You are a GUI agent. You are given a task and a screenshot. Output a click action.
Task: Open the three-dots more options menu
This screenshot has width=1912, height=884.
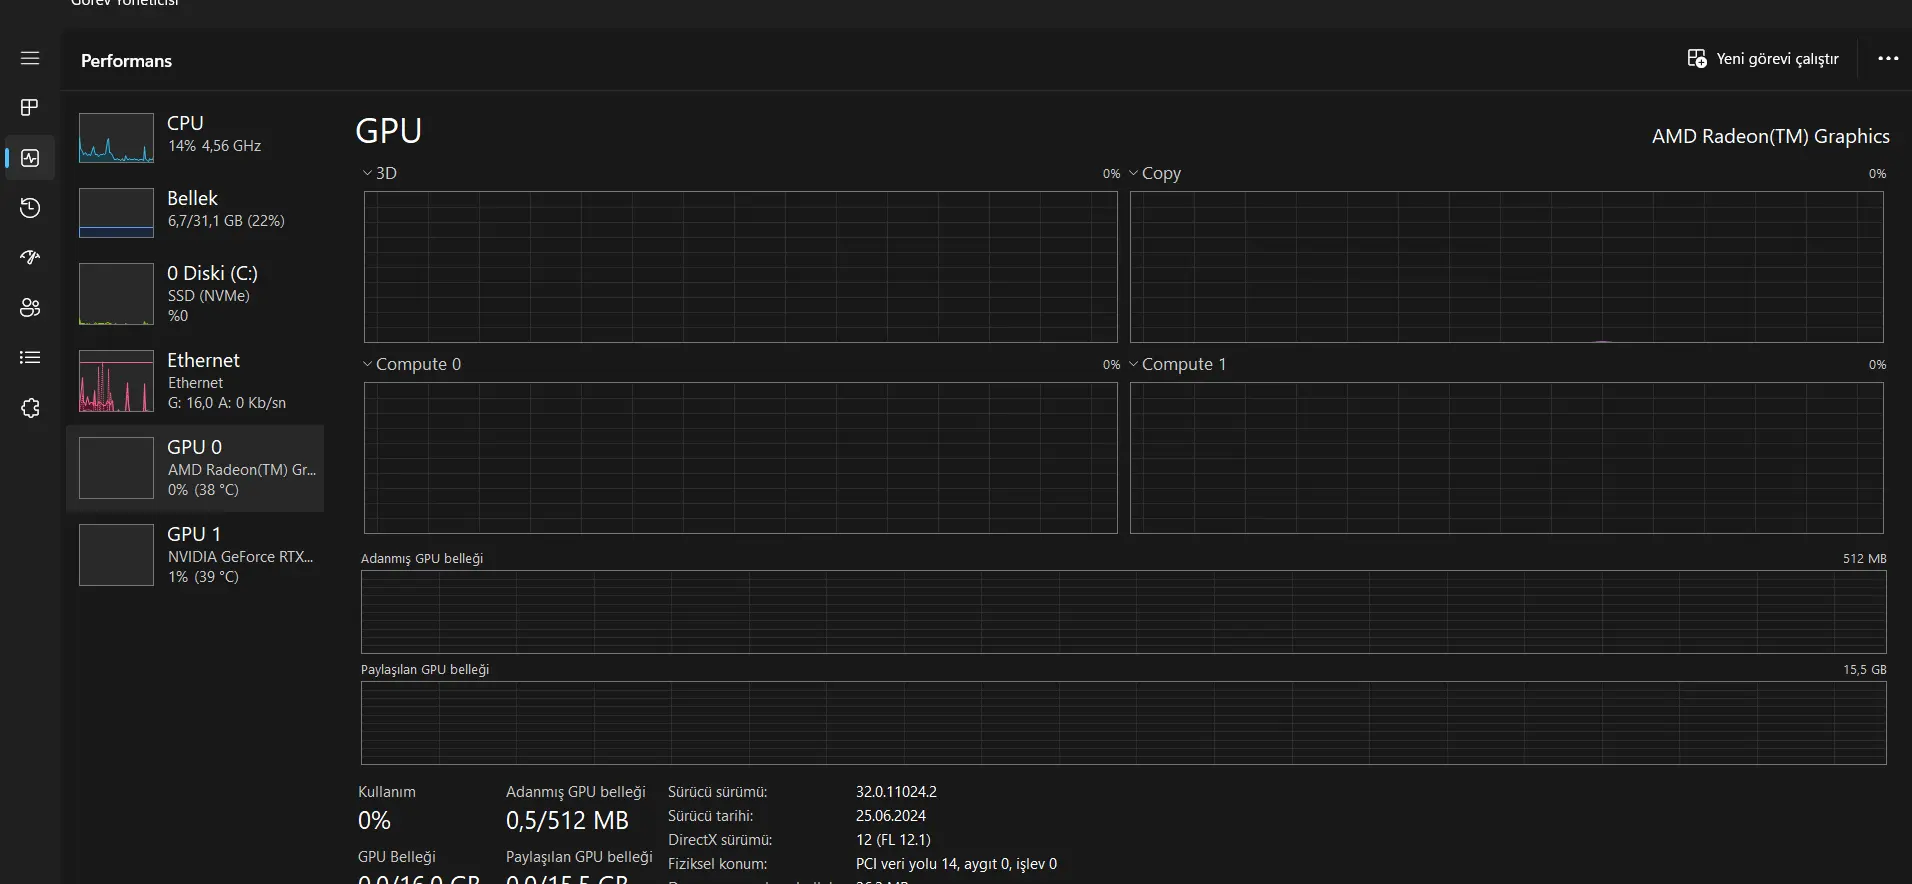click(1888, 59)
